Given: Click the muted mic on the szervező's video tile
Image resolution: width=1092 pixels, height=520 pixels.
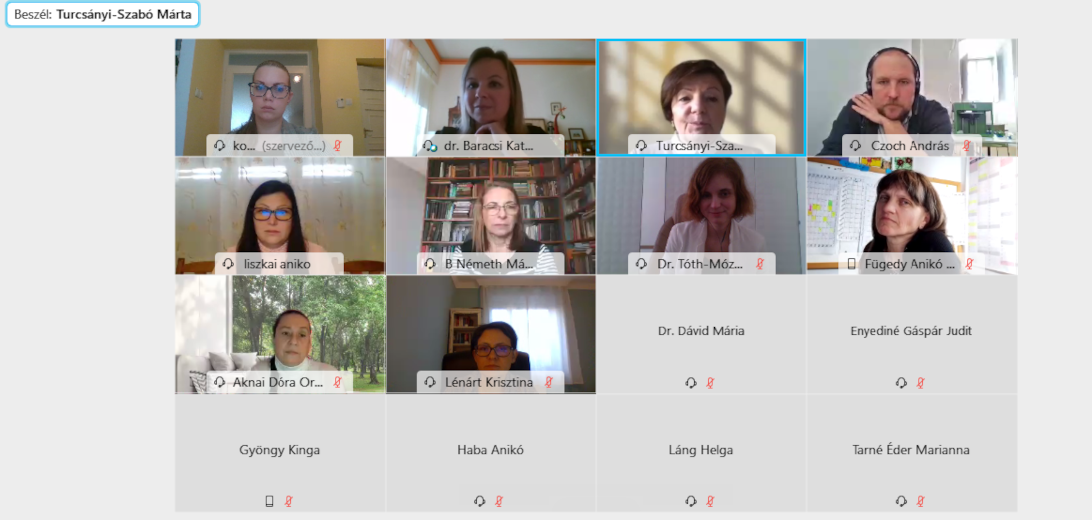Looking at the screenshot, I should point(338,146).
